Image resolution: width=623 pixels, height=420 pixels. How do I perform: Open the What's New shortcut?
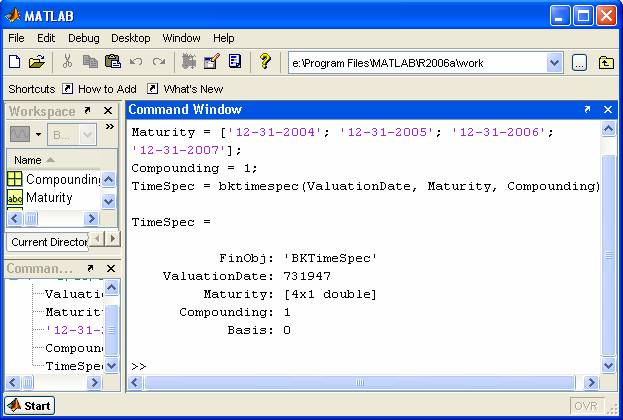tap(185, 89)
